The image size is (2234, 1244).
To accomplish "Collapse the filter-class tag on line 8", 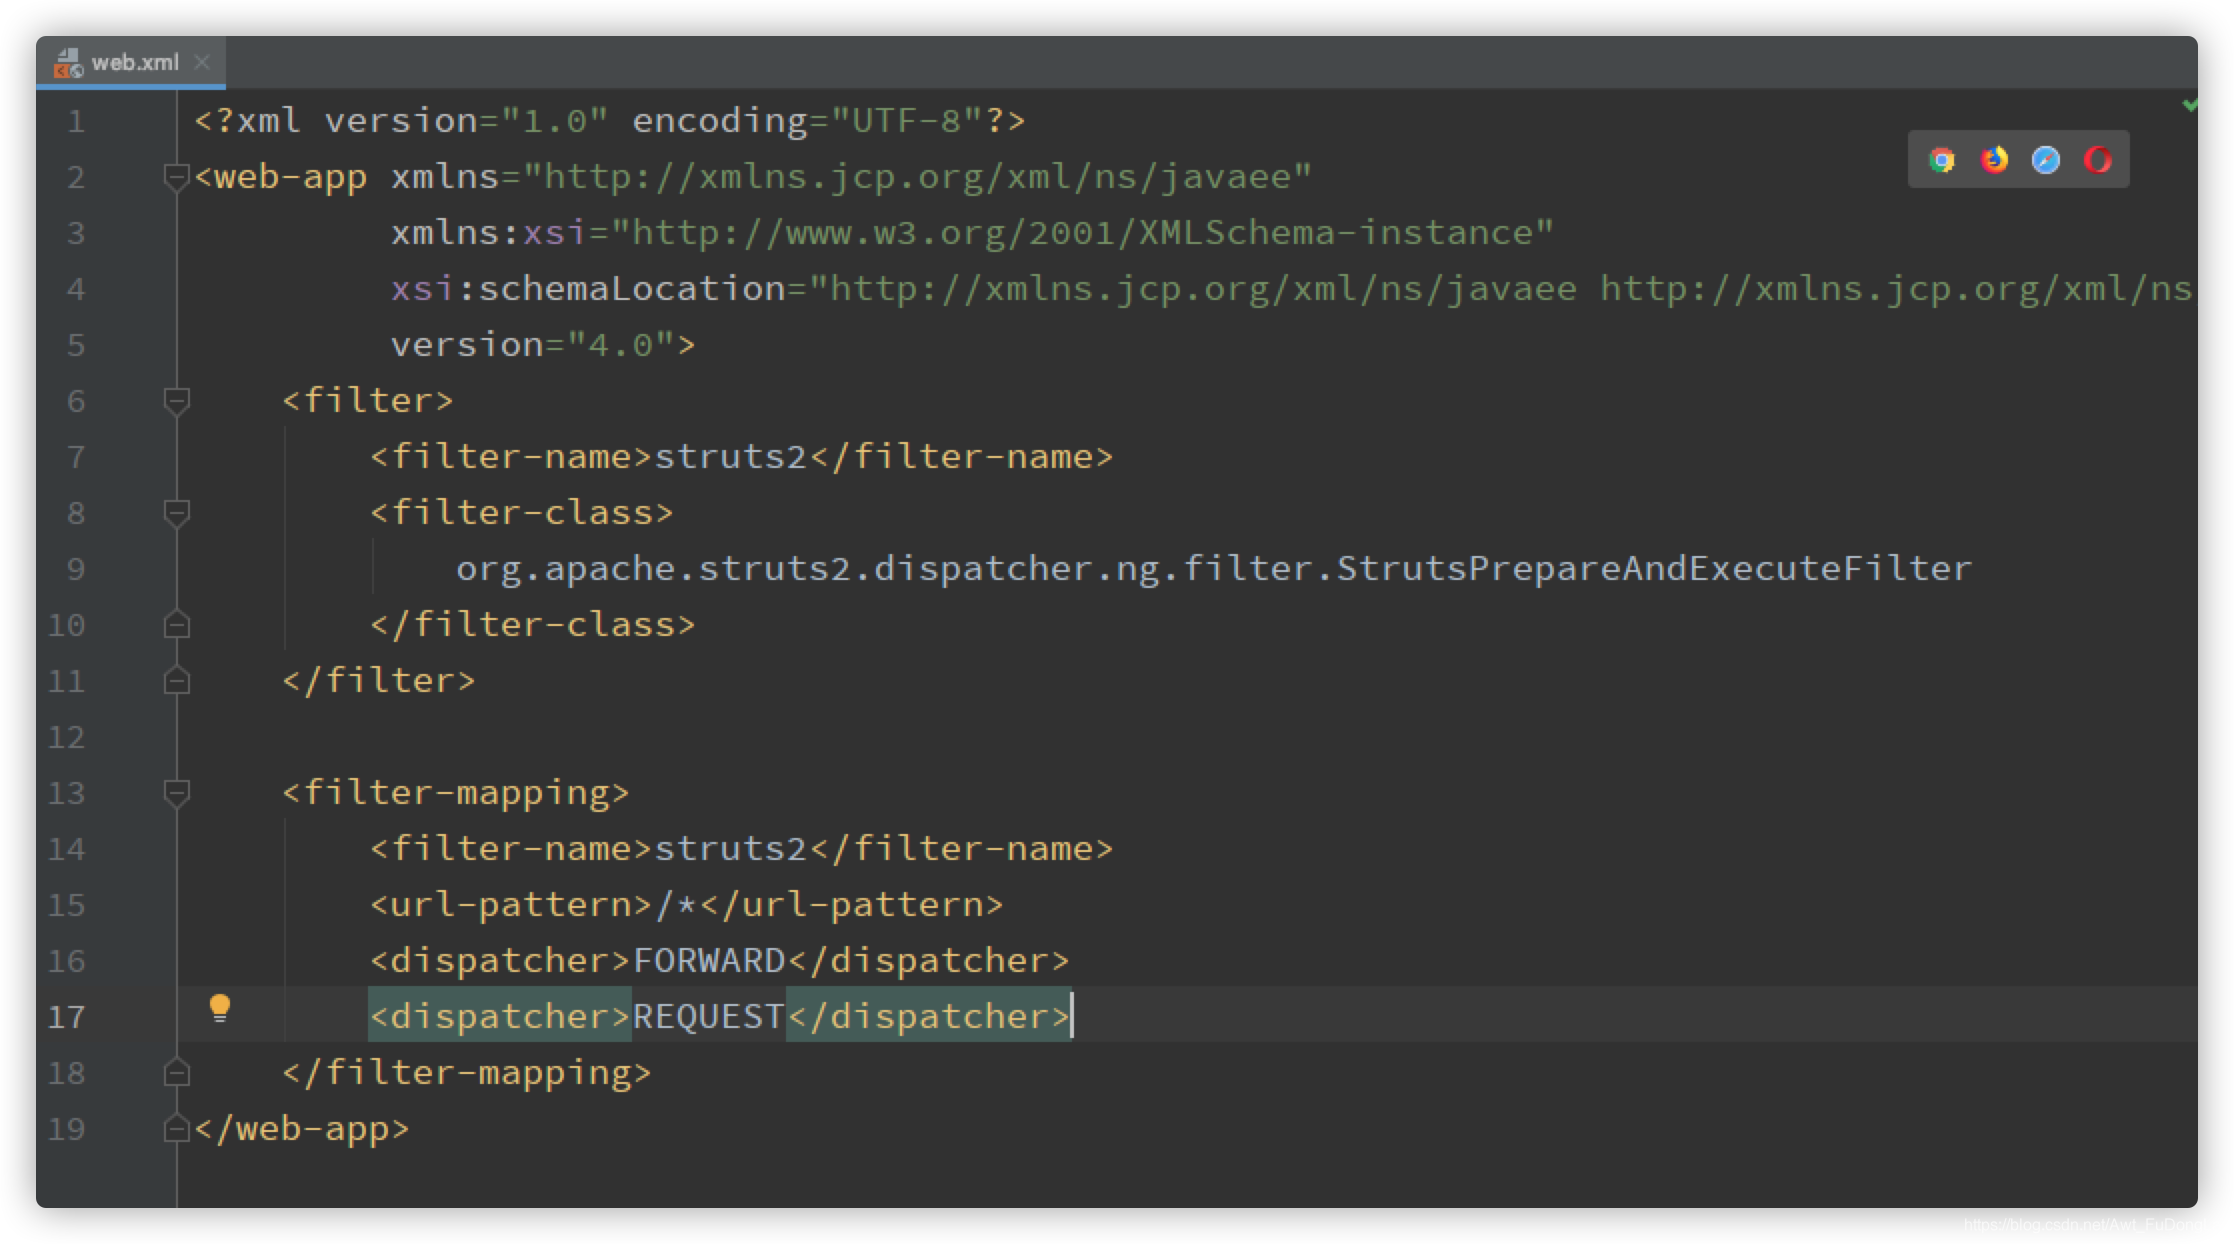I will 176,514.
